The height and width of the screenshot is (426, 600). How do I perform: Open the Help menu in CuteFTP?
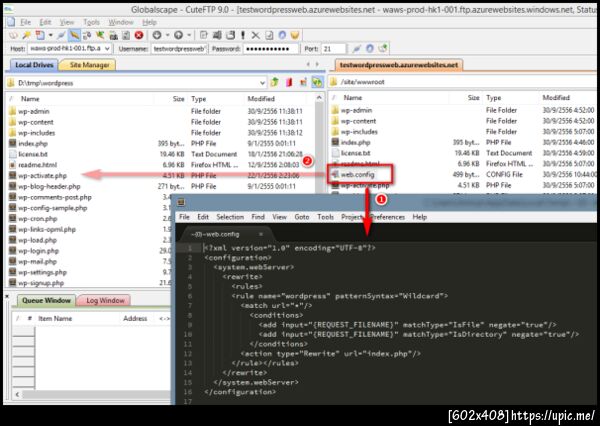point(150,22)
